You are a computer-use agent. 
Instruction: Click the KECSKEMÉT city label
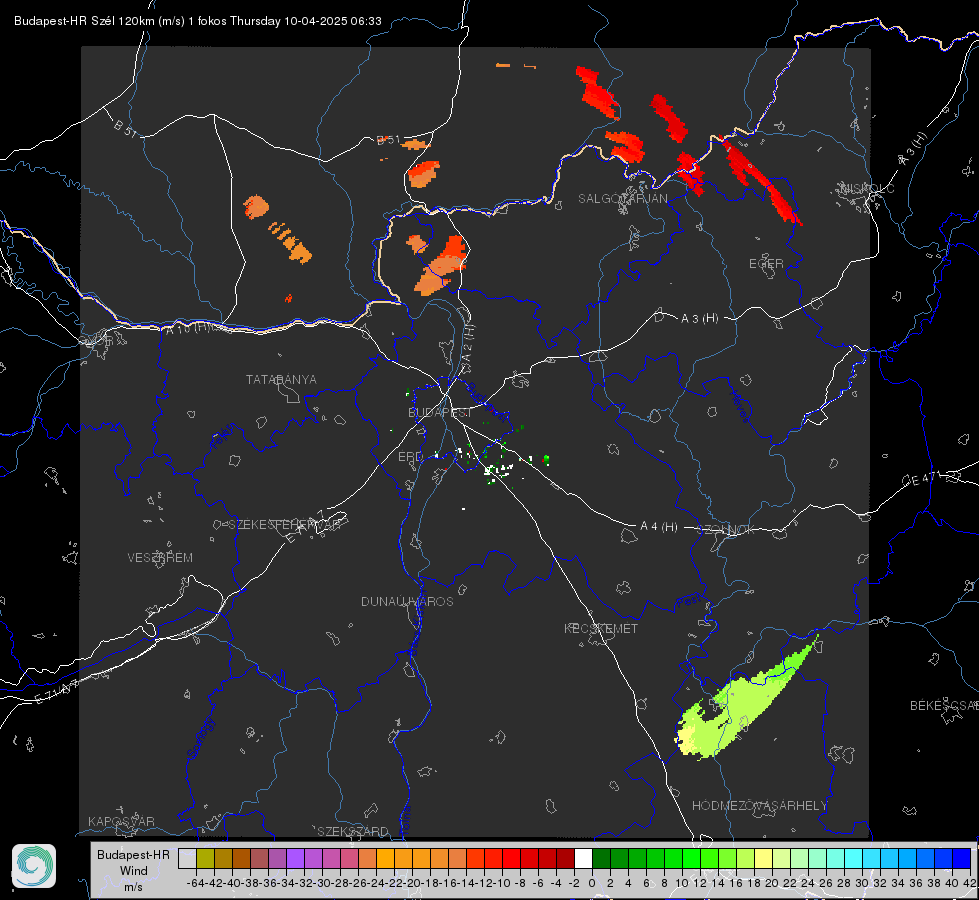[x=601, y=629]
